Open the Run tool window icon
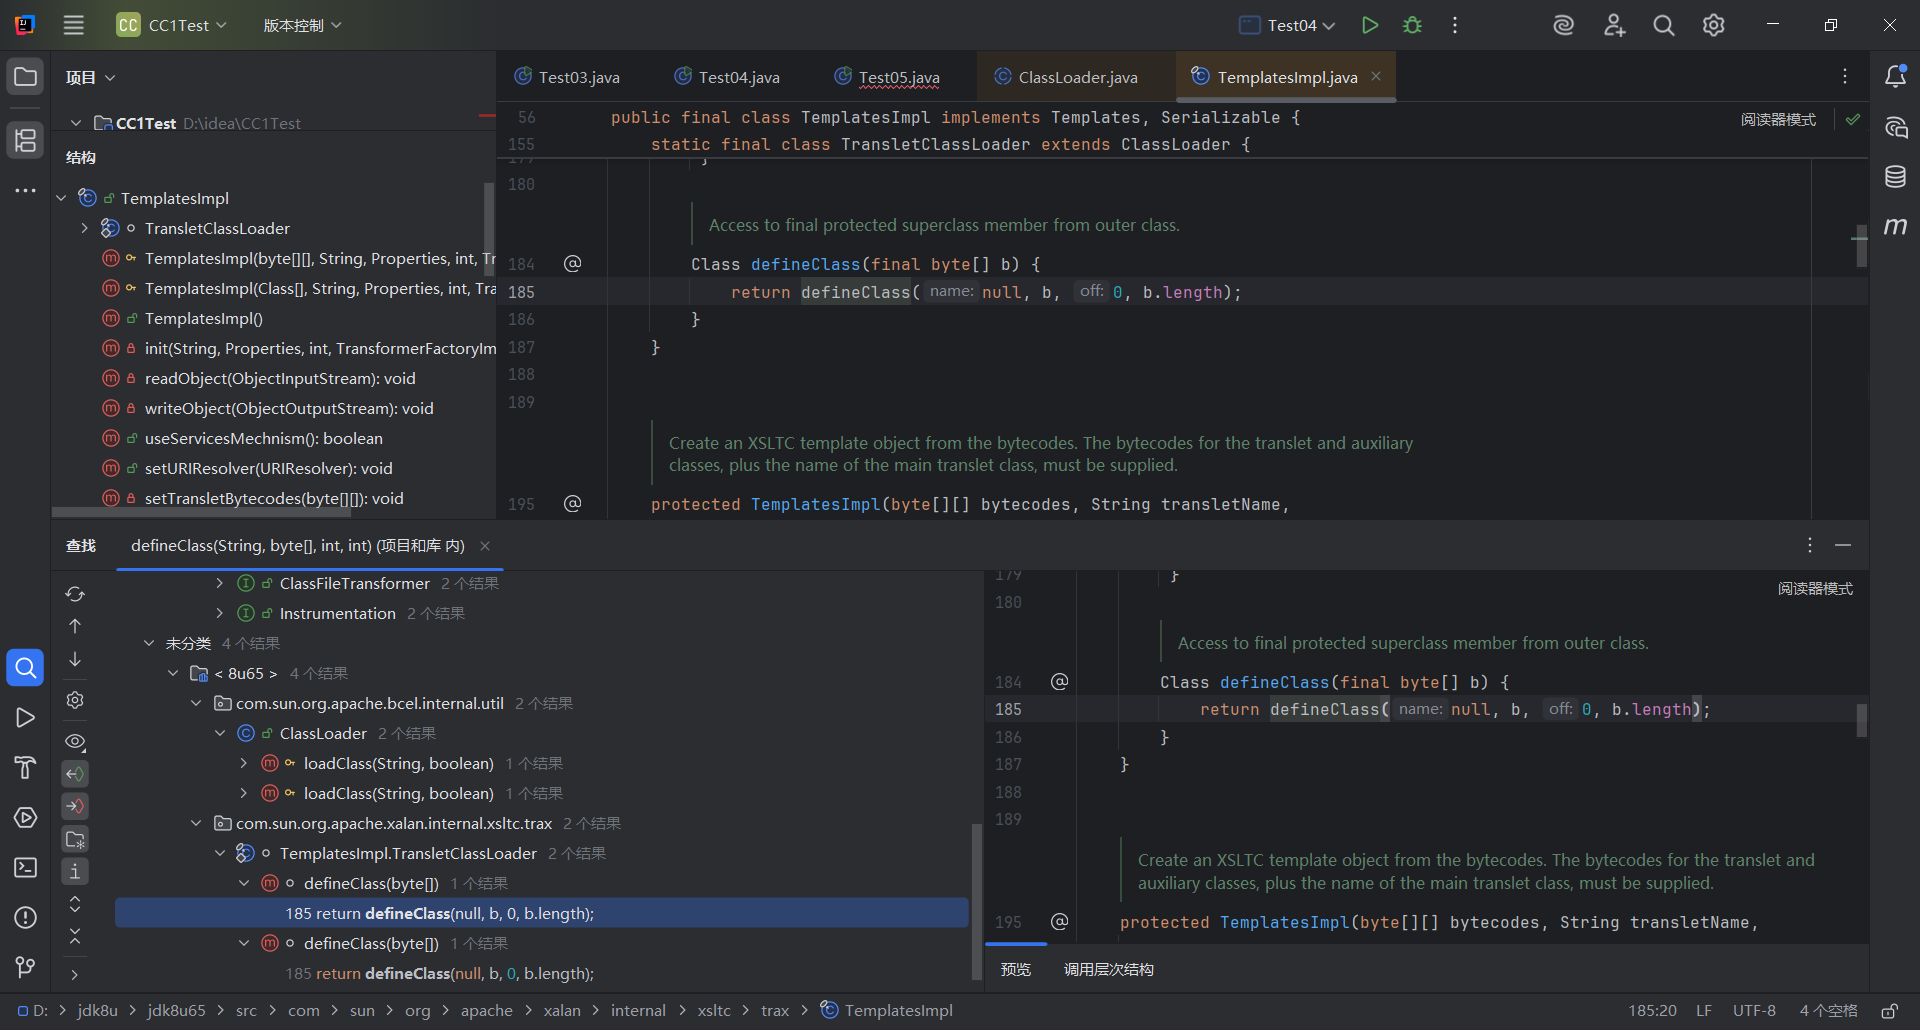Image resolution: width=1920 pixels, height=1030 pixels. click(26, 717)
